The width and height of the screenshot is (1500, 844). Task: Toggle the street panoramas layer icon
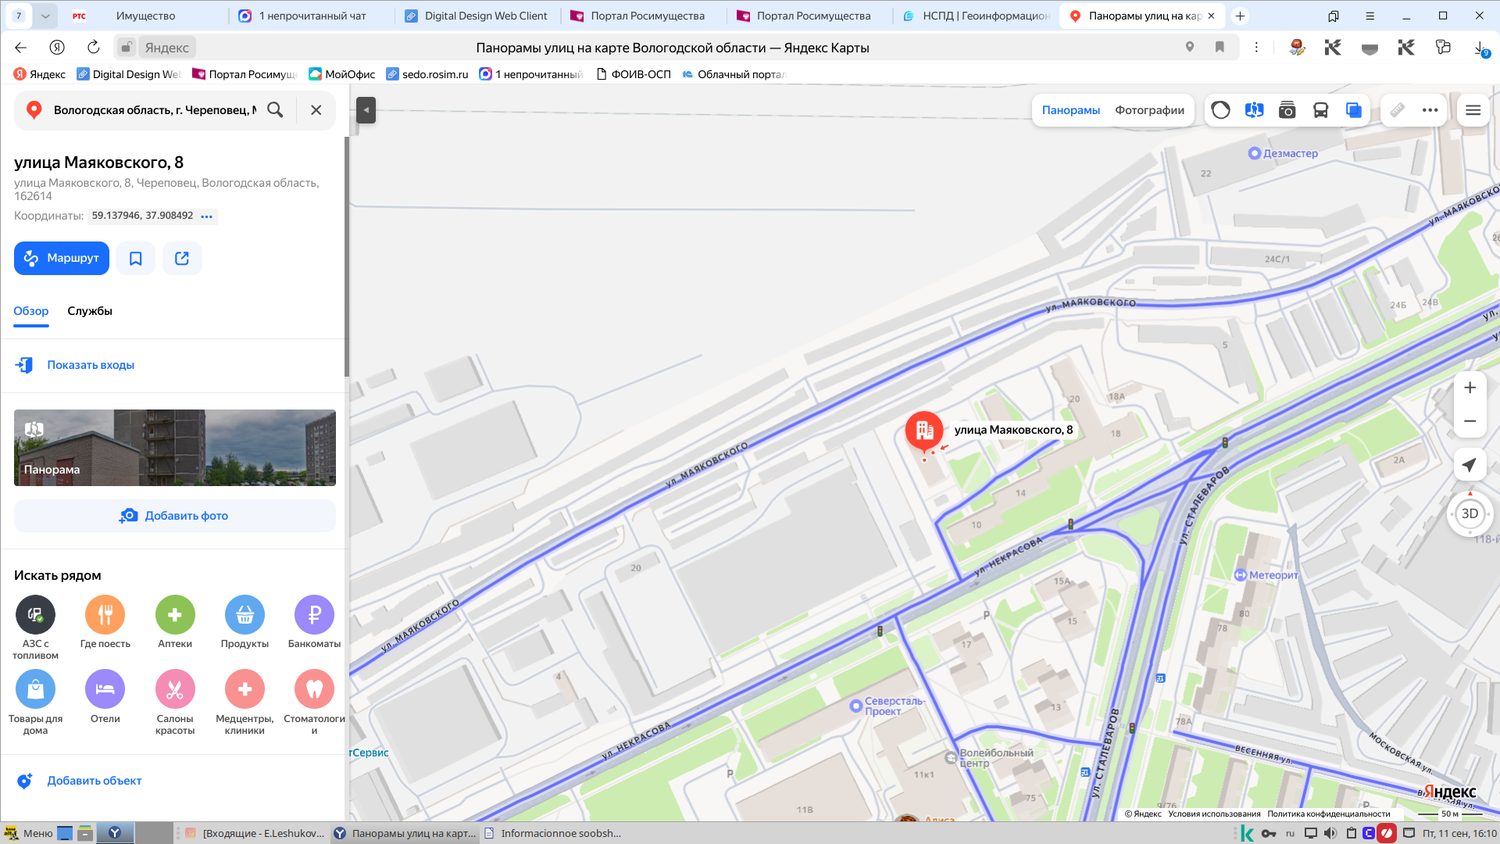(1254, 110)
